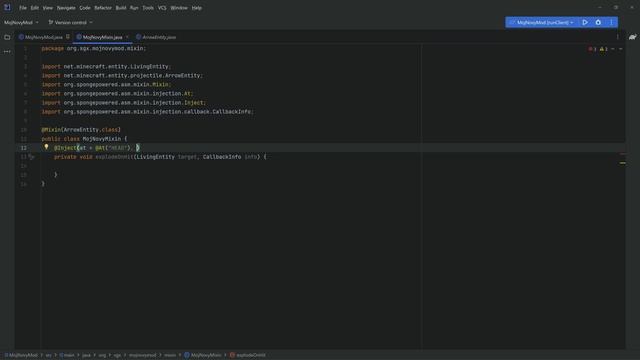The height and width of the screenshot is (360, 640).
Task: Open more run actions three-dot menu
Action: tap(611, 22)
